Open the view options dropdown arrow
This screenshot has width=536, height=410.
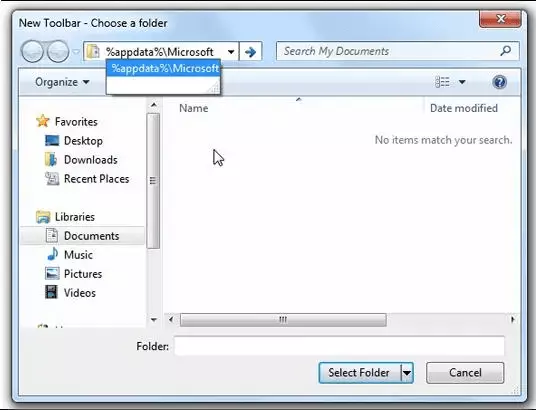click(462, 82)
